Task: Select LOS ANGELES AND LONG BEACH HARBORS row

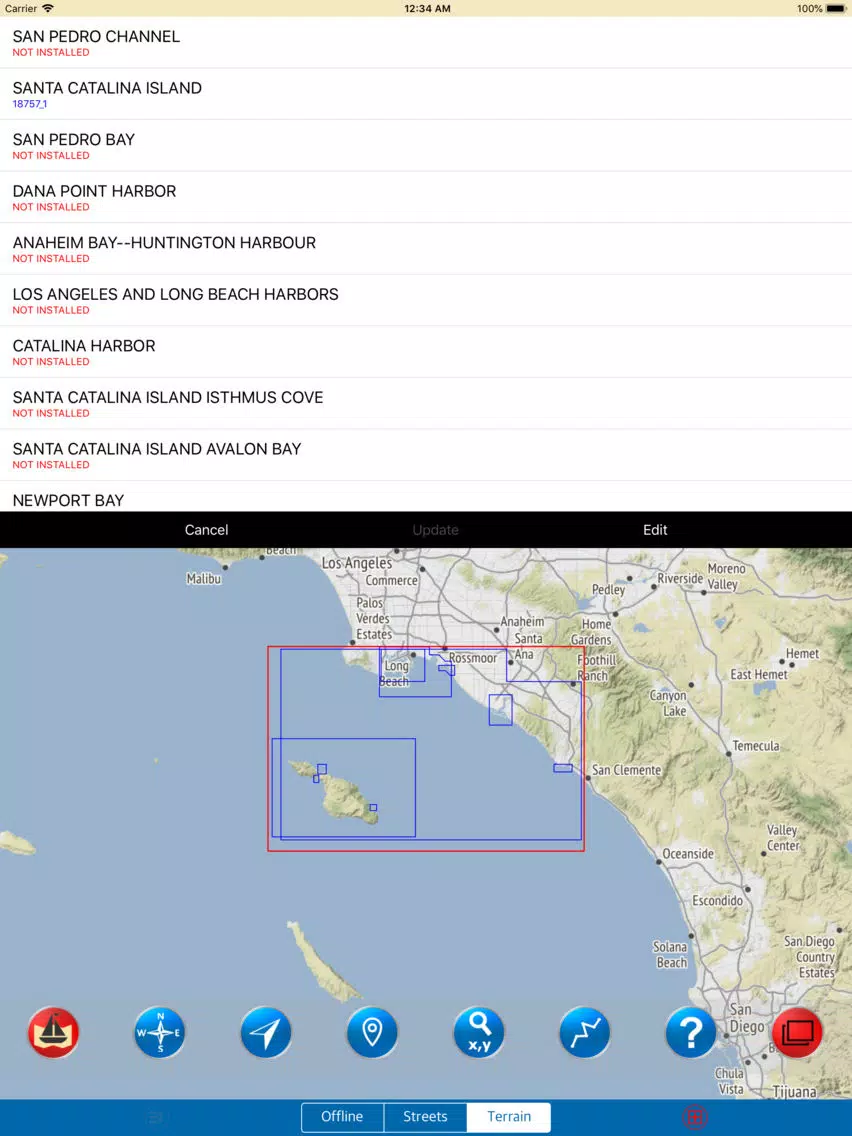Action: (x=426, y=300)
